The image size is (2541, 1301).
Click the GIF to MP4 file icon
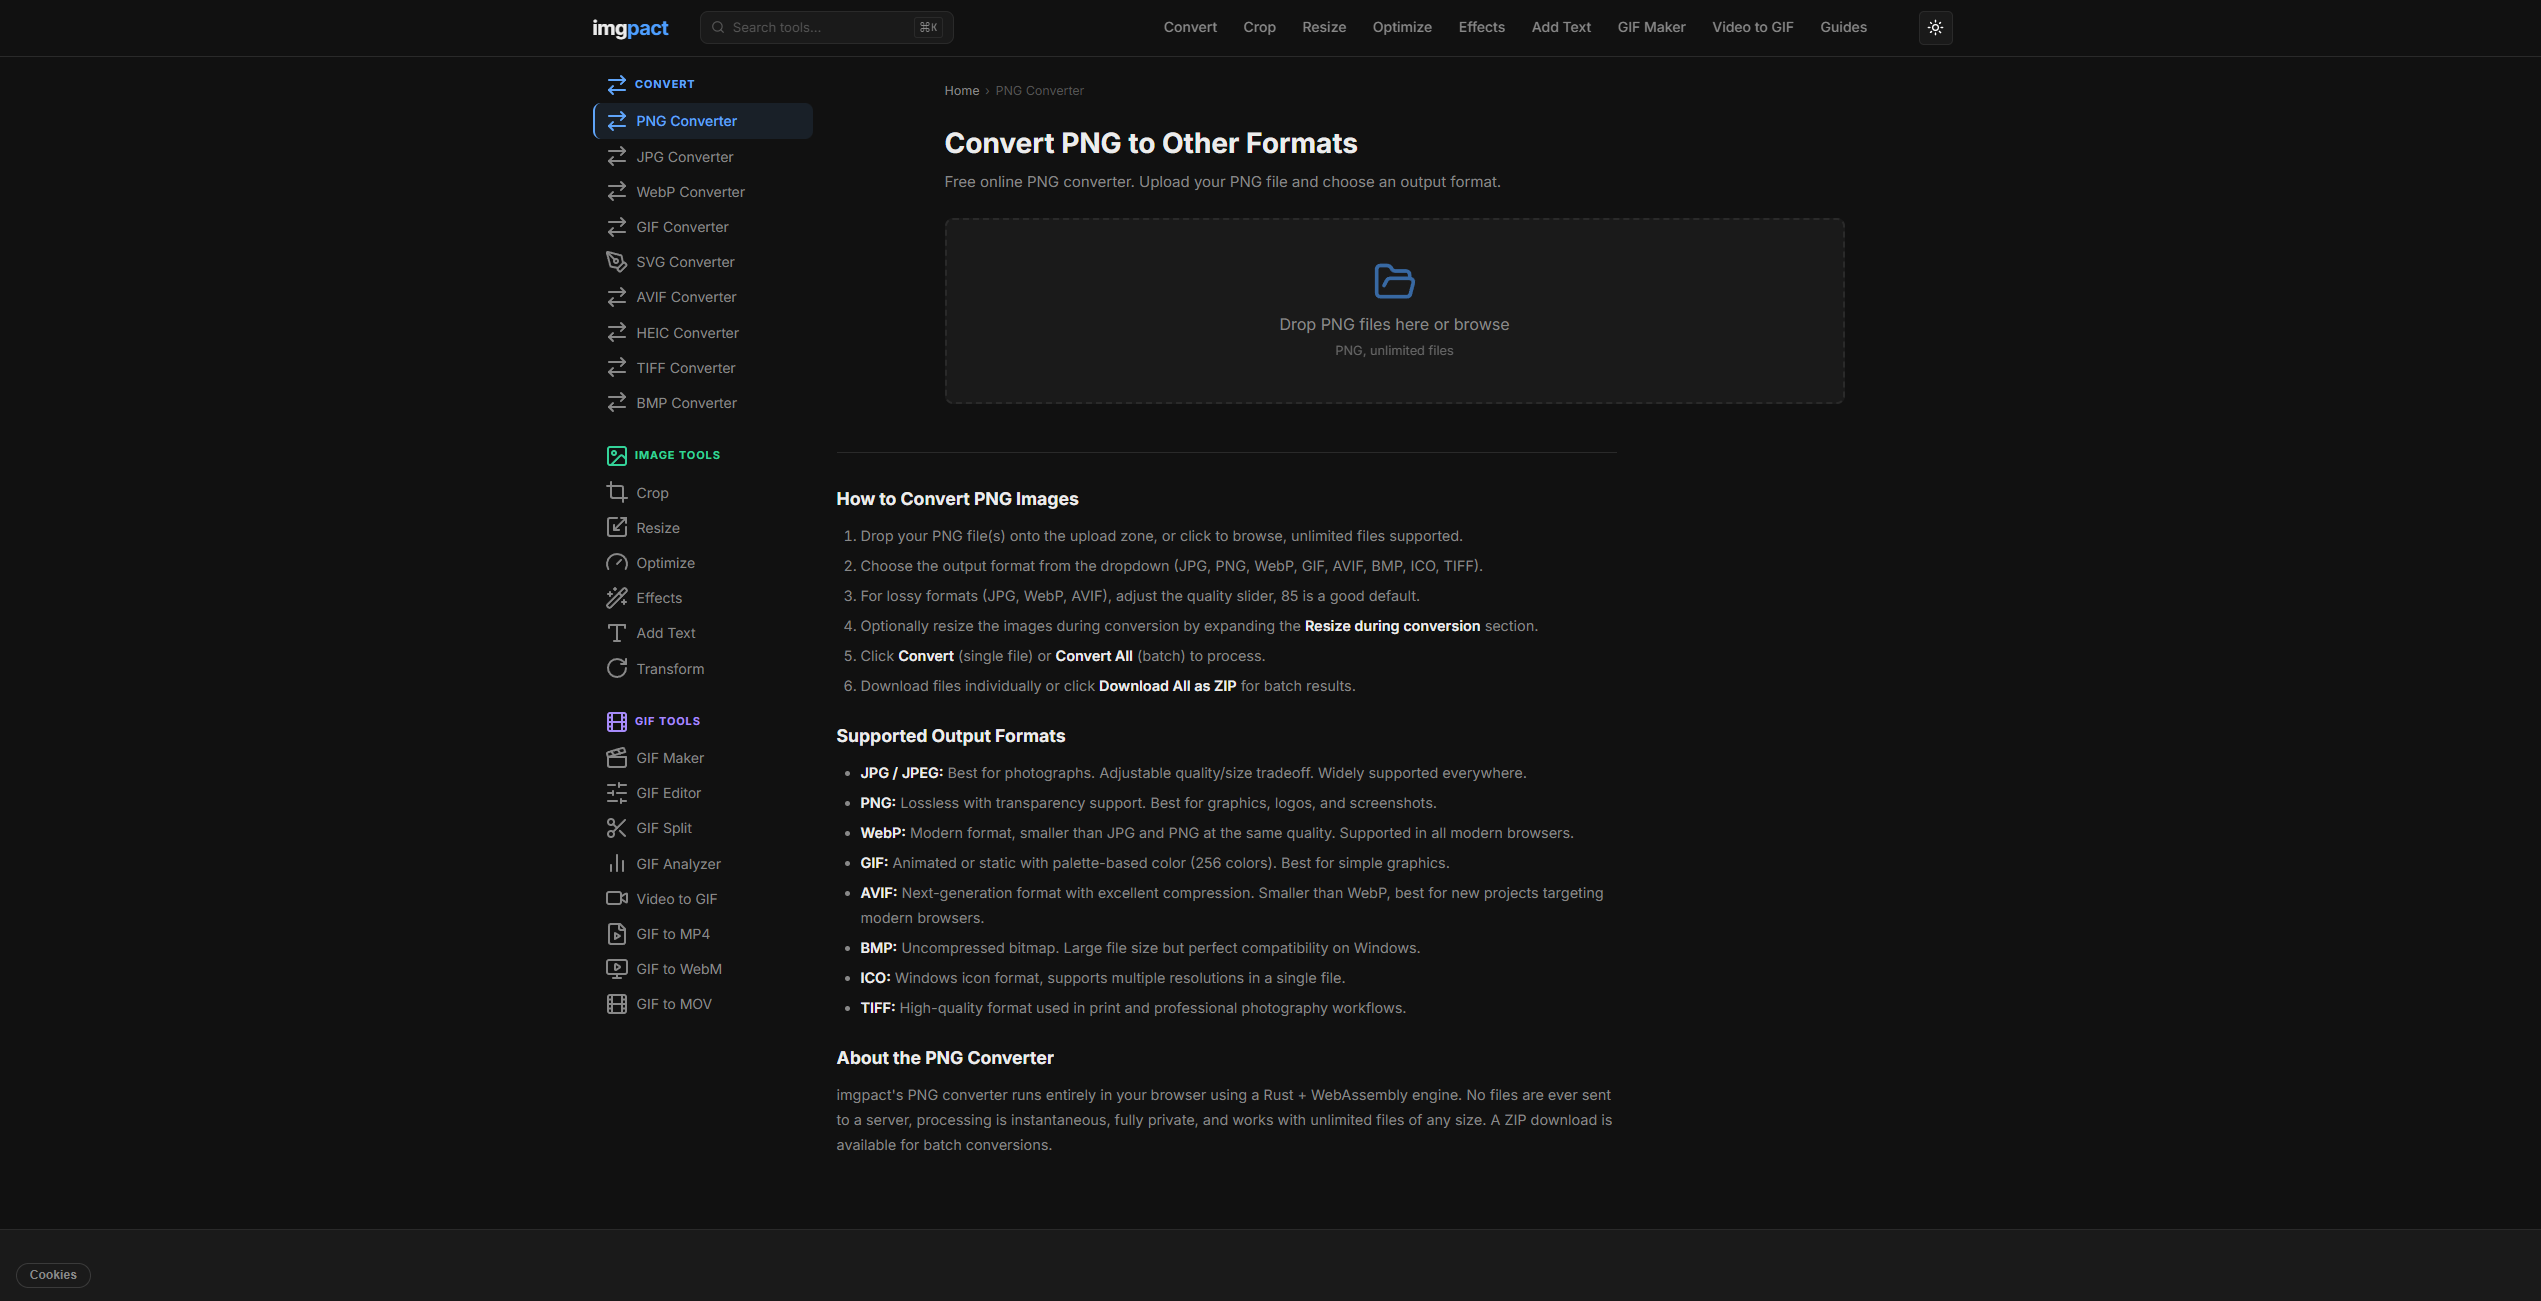tap(617, 934)
